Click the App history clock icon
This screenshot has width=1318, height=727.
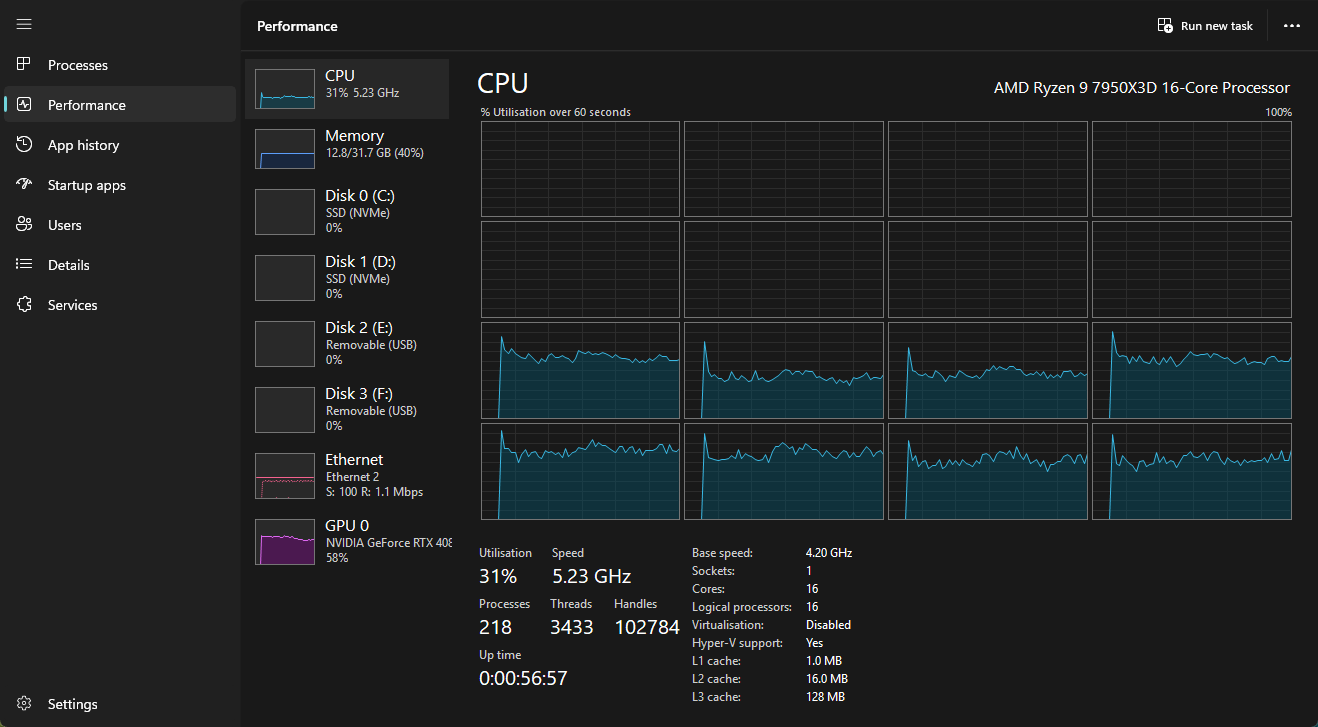pos(25,145)
